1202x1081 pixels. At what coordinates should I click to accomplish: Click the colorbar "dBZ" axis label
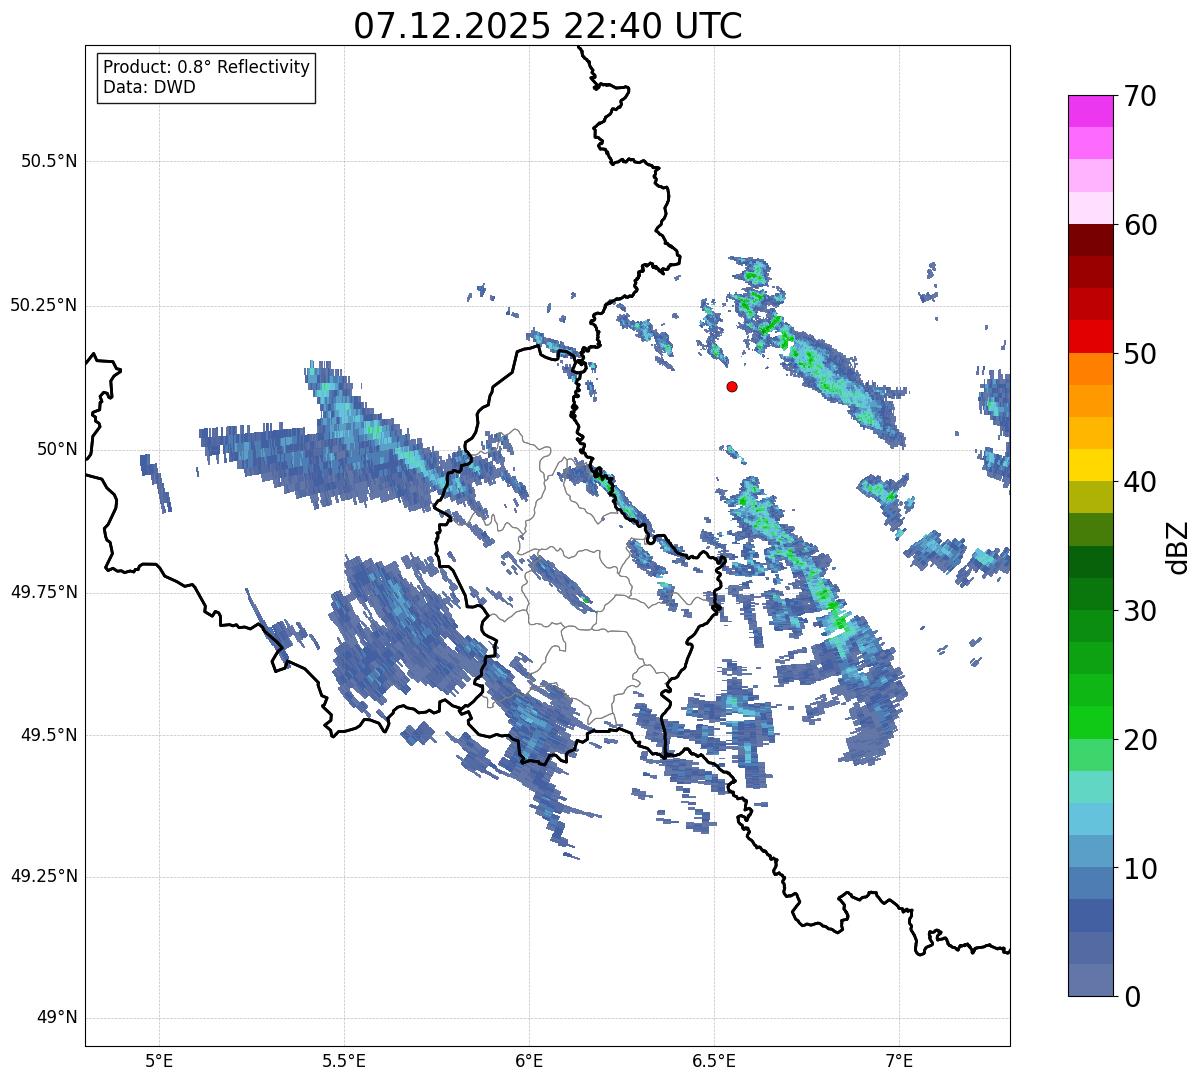1177,547
